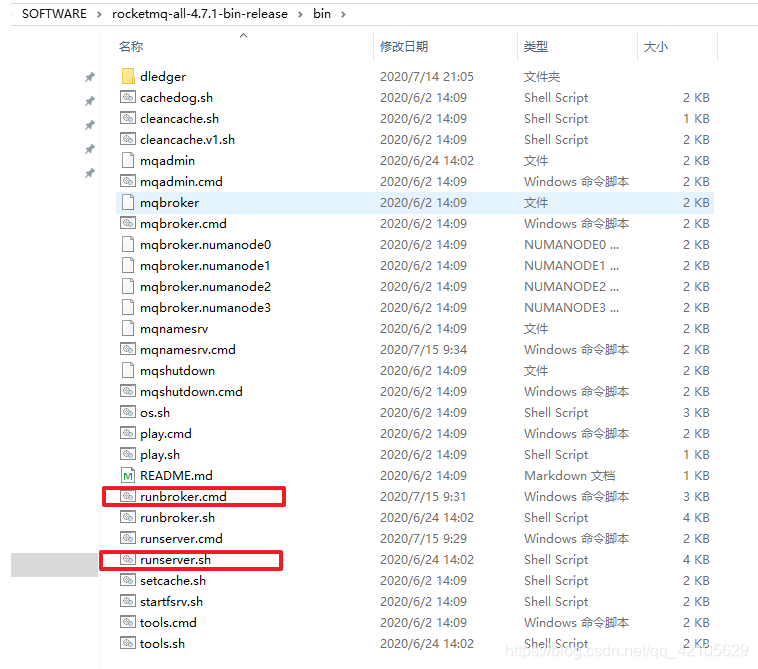Viewport: 758px width, 669px height.
Task: Click the date 2020/7/15 9:29
Action: coord(423,538)
